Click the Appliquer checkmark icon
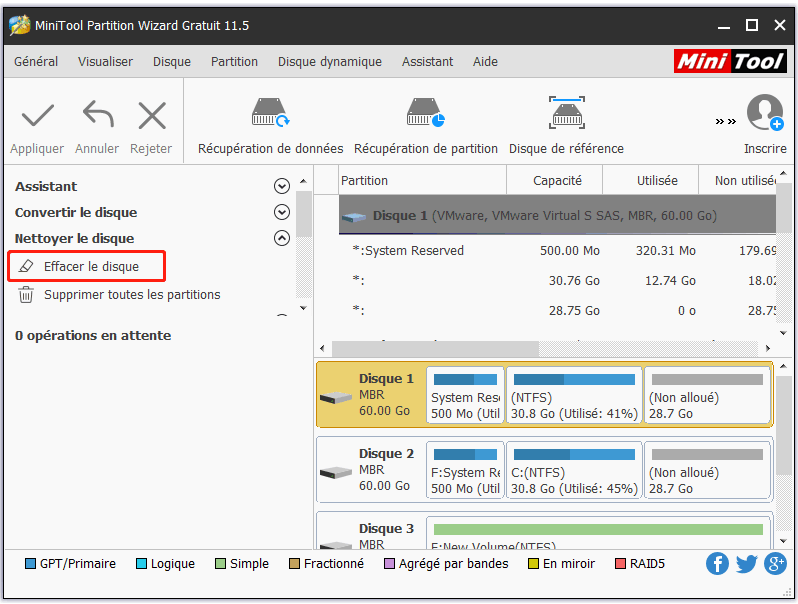 coord(38,116)
